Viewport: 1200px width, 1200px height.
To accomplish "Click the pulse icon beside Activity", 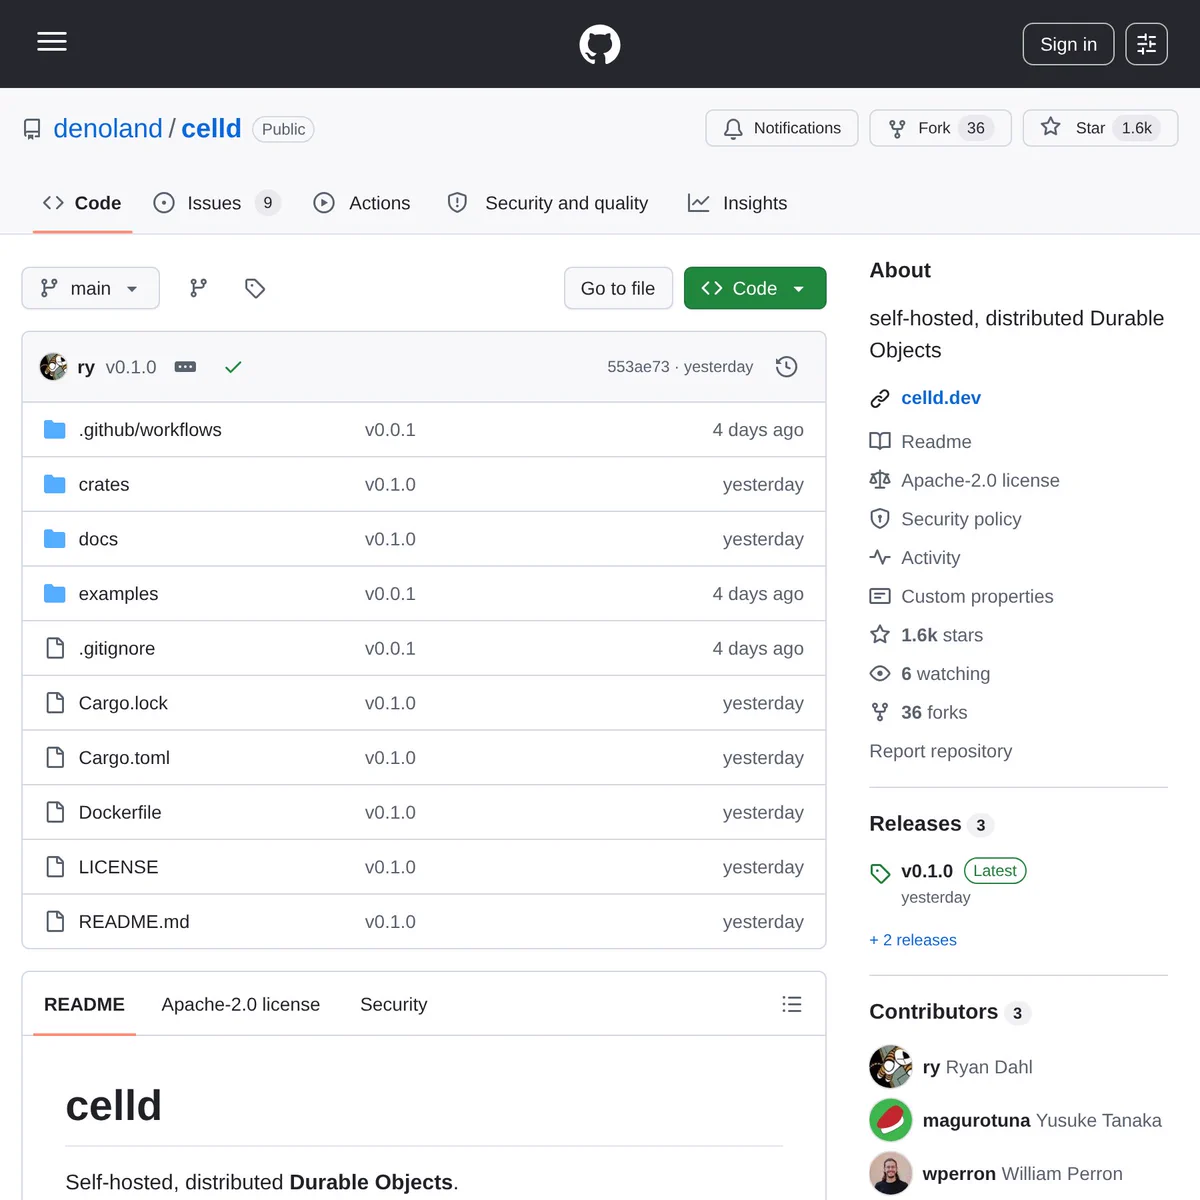I will (880, 558).
